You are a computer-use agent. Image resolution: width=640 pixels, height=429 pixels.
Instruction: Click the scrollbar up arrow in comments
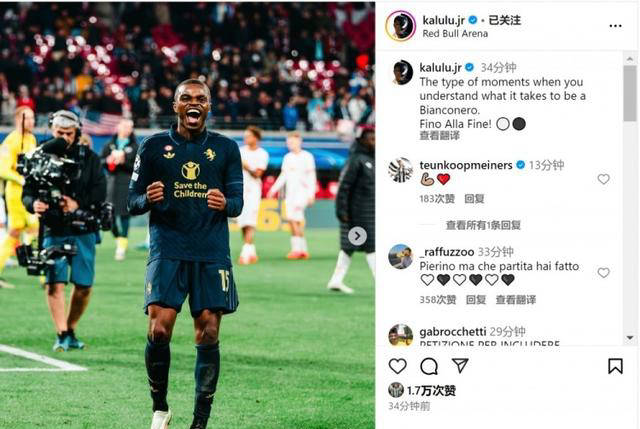[x=629, y=59]
